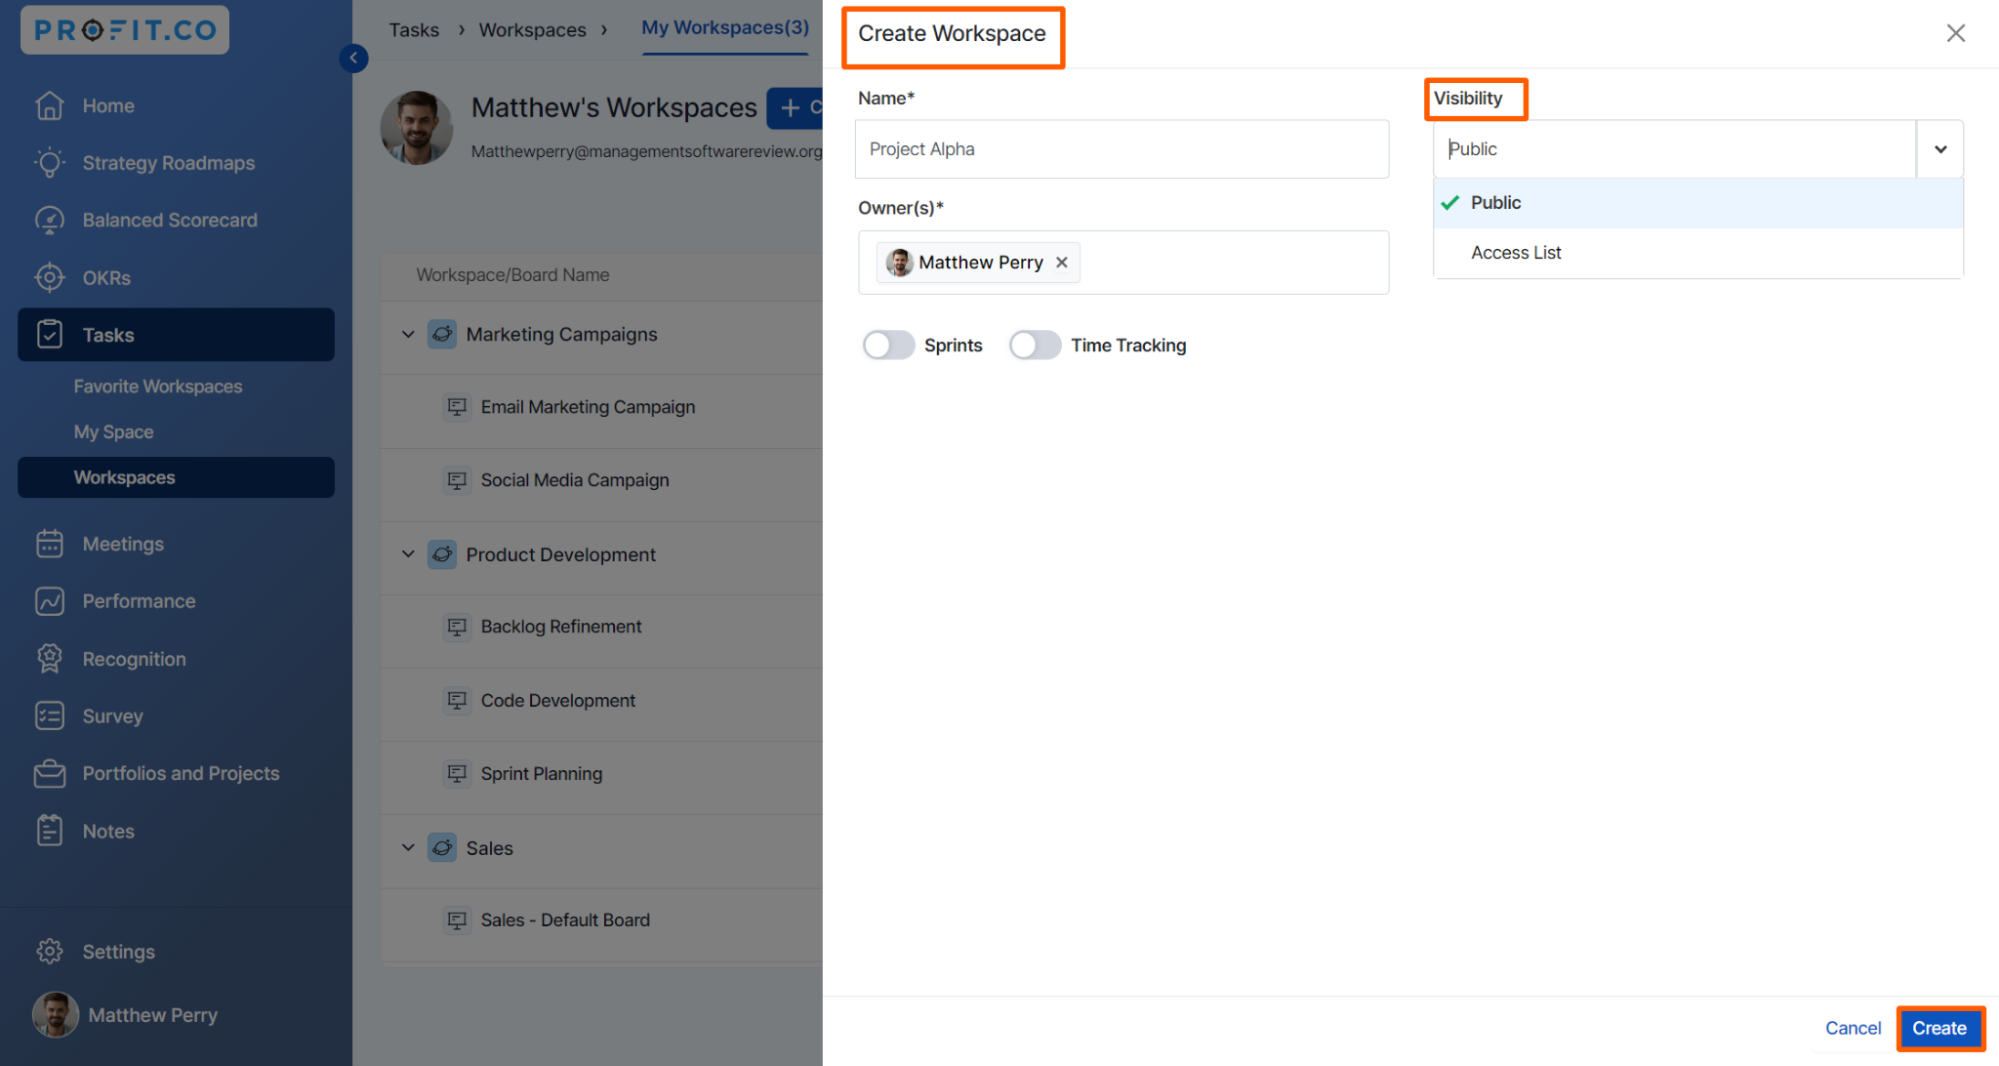Choose Public in the Visibility list
Image resolution: width=1999 pixels, height=1066 pixels.
click(x=1698, y=203)
